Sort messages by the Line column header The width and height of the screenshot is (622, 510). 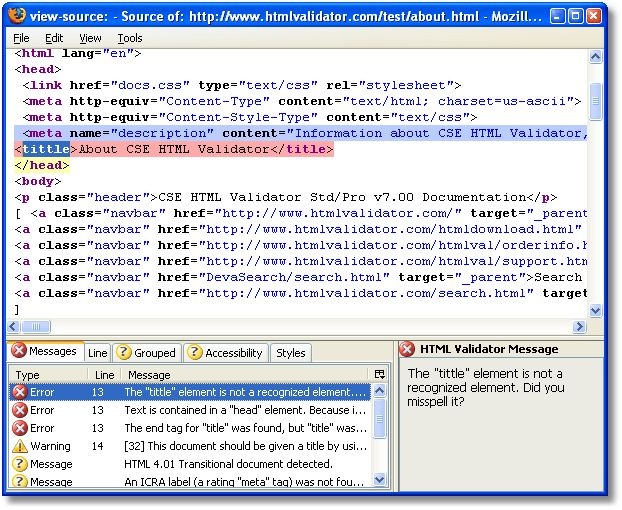(x=103, y=375)
